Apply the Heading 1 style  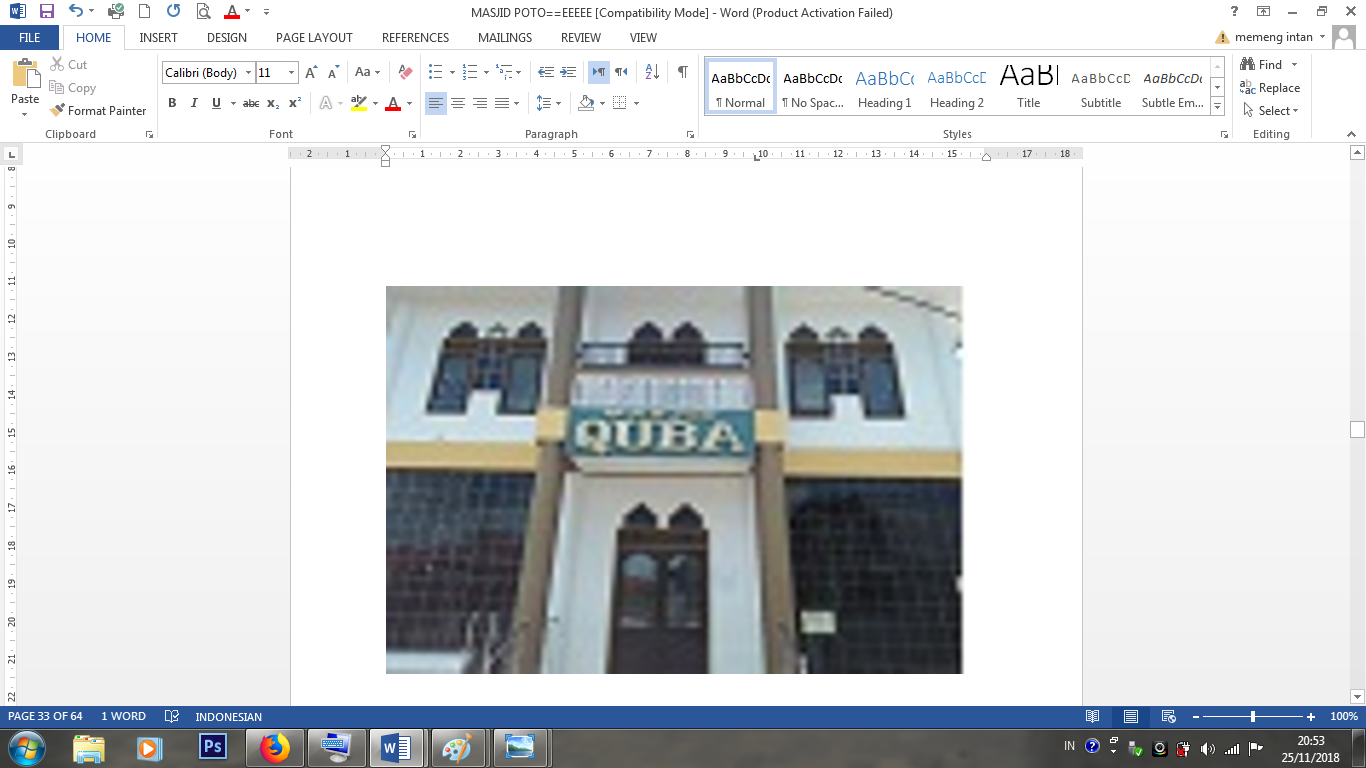pos(885,87)
